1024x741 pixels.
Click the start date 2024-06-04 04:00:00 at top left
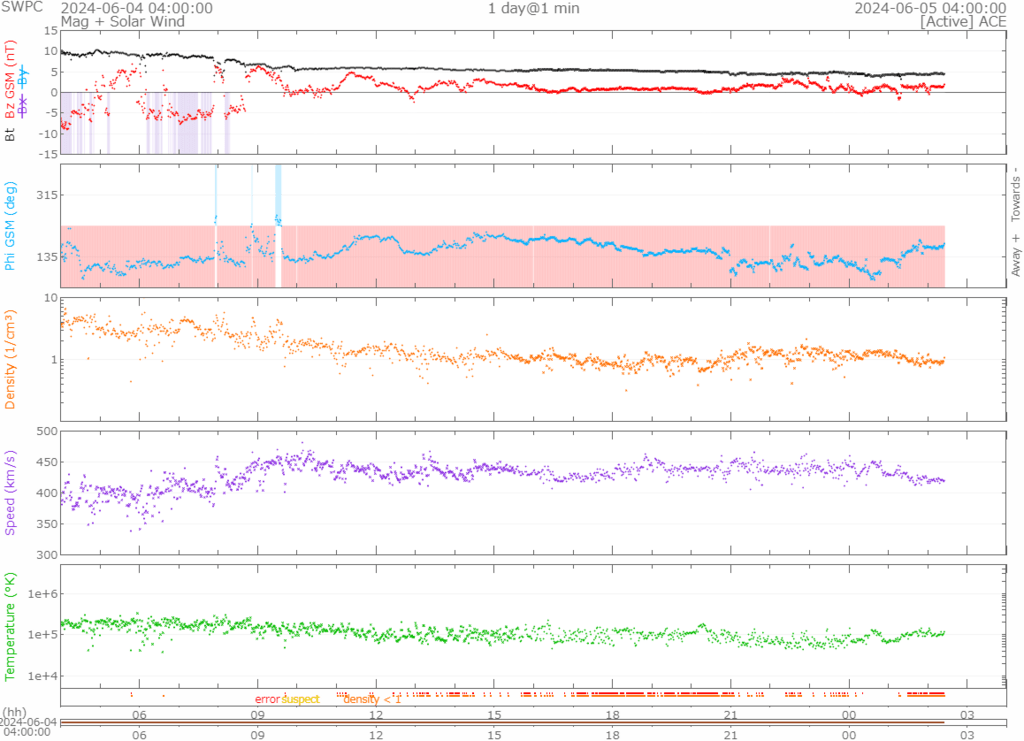[136, 8]
